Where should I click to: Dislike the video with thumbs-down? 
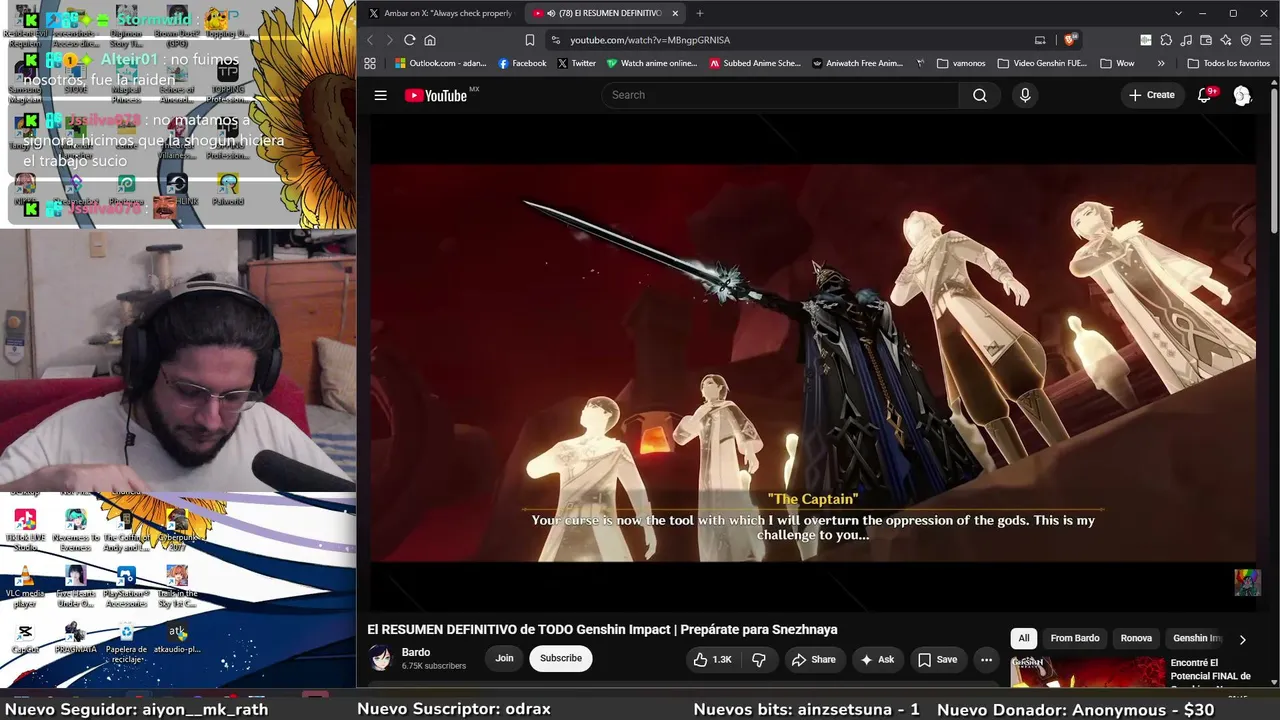coord(759,659)
